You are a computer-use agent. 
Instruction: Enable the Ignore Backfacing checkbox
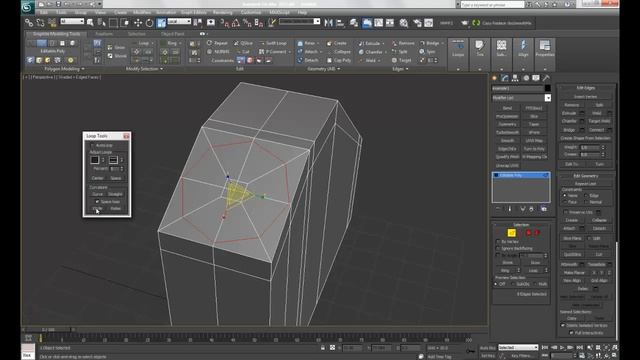point(498,248)
